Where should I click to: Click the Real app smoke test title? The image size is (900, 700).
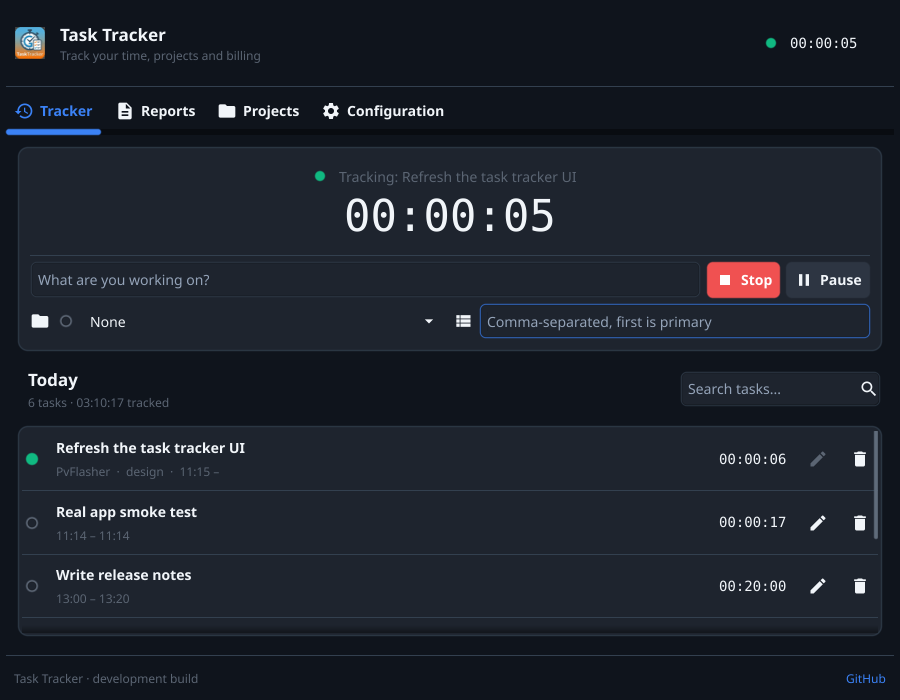126,512
